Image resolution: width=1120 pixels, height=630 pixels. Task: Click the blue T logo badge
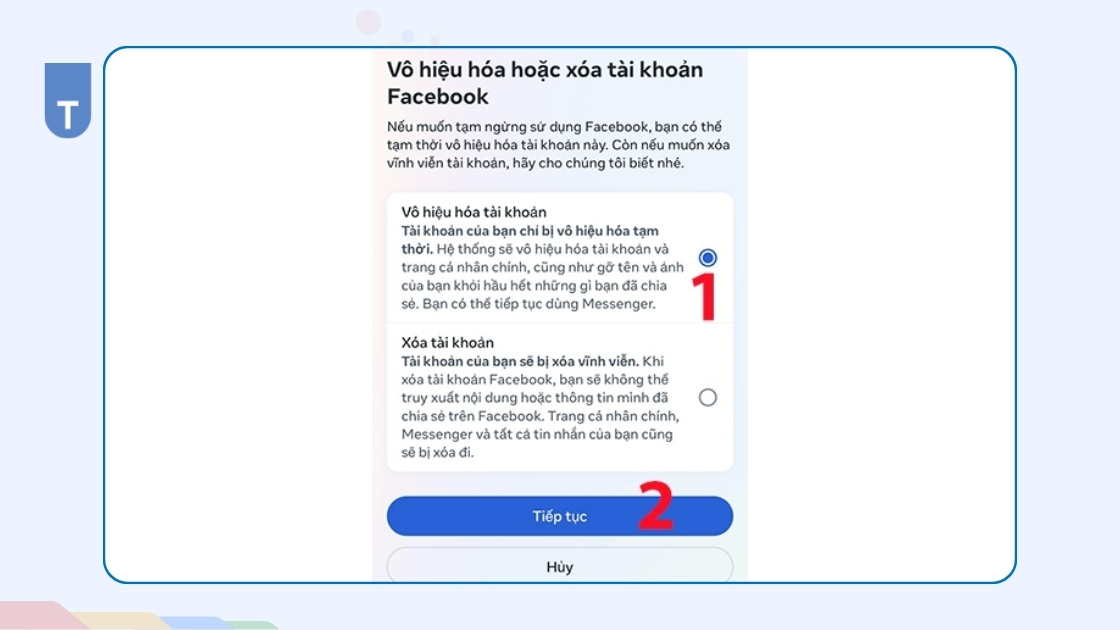68,100
